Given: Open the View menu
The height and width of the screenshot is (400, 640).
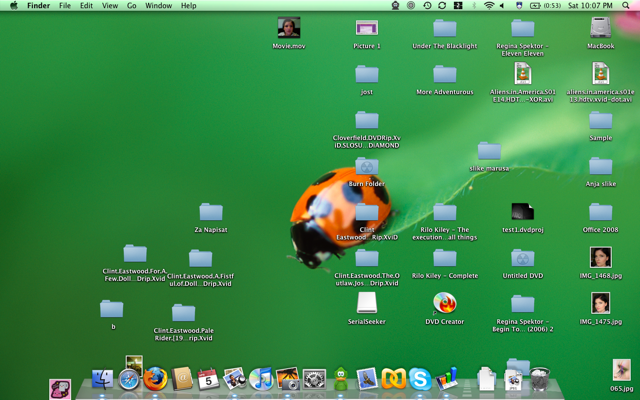Looking at the screenshot, I should [x=110, y=6].
